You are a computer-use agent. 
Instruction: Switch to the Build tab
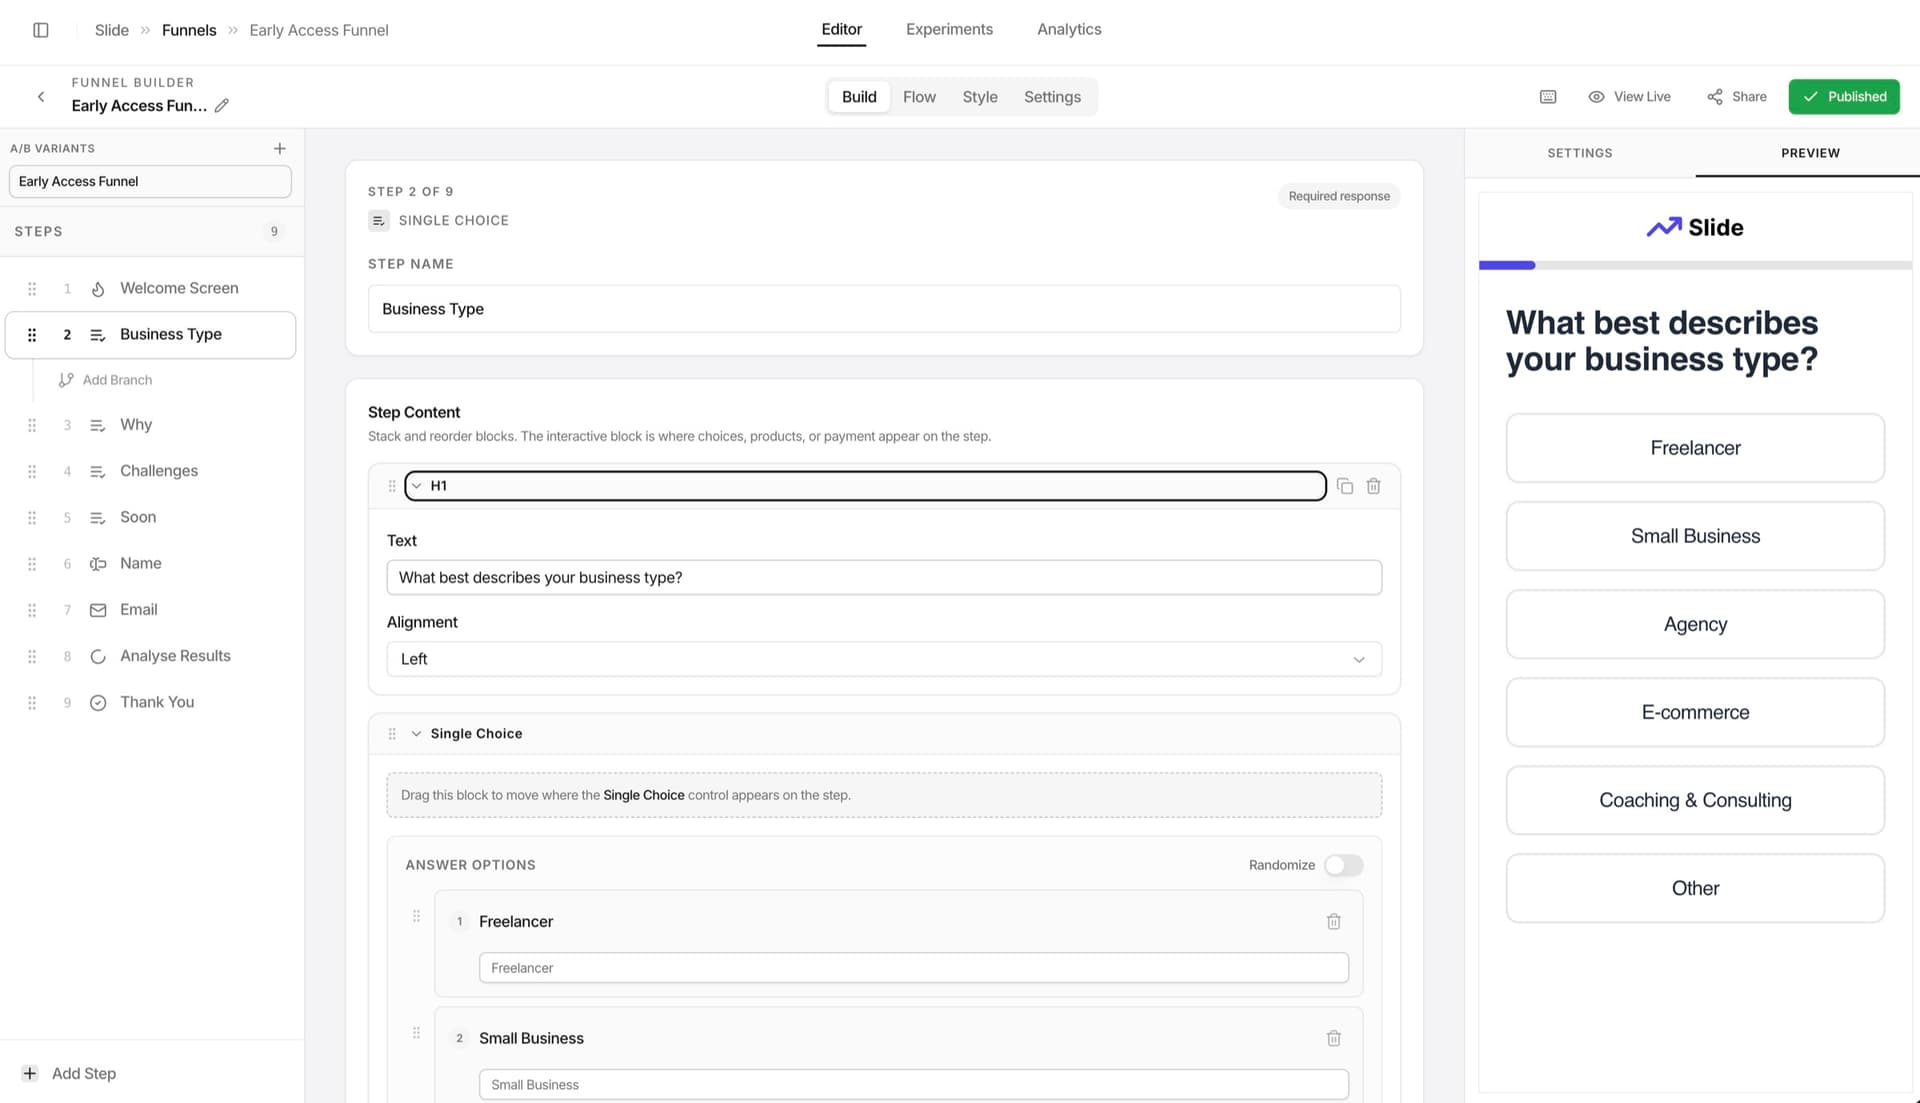(x=859, y=97)
